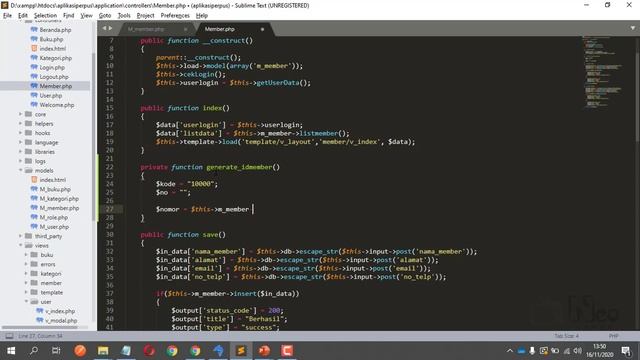Image resolution: width=640 pixels, height=360 pixels.
Task: Open the Tools menu
Action: pos(124,16)
